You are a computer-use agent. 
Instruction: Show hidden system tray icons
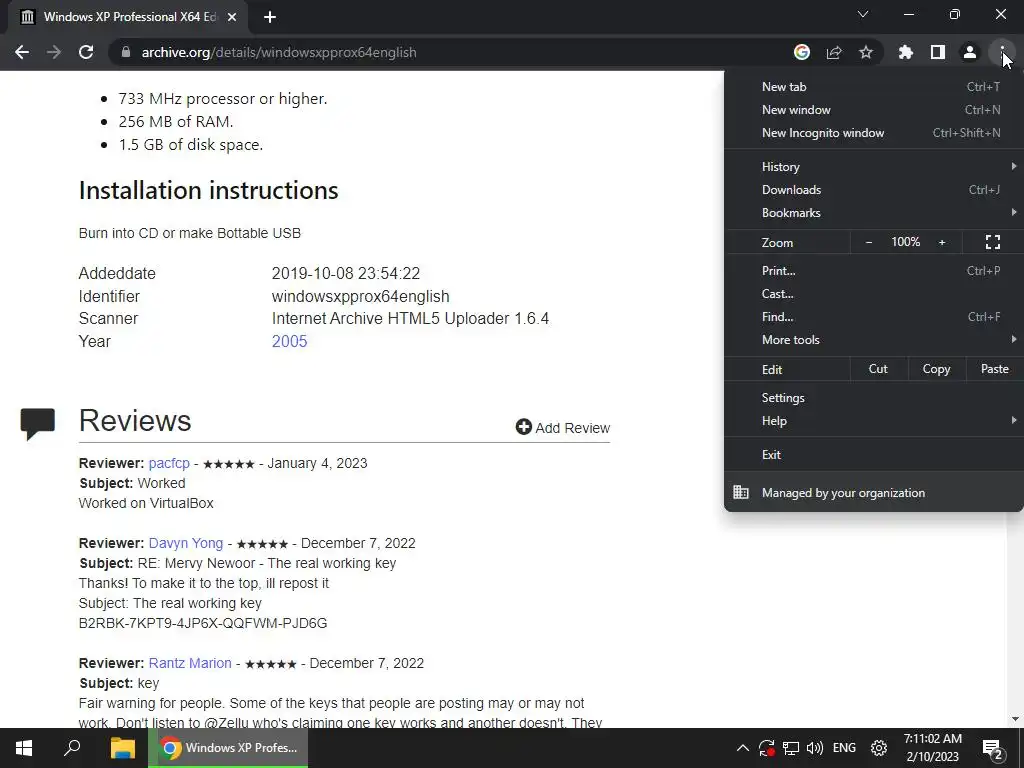pyautogui.click(x=743, y=748)
